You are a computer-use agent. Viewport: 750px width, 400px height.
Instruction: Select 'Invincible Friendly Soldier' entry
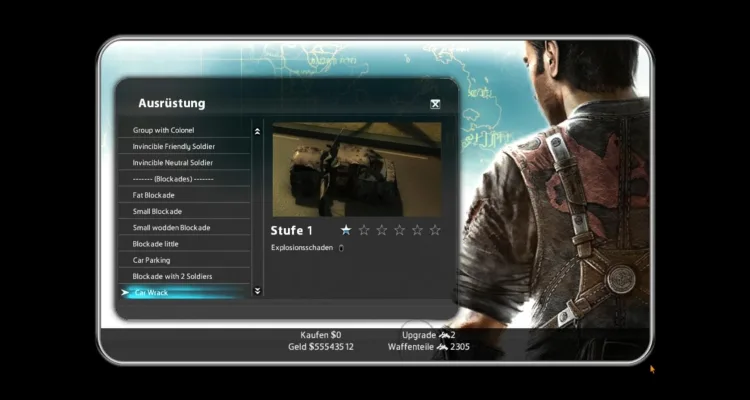click(184, 146)
